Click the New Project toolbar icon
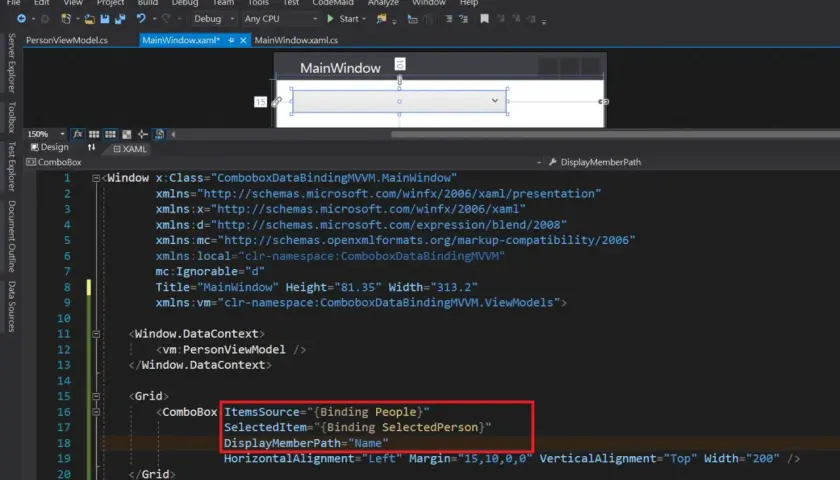The image size is (840, 480). (66, 19)
